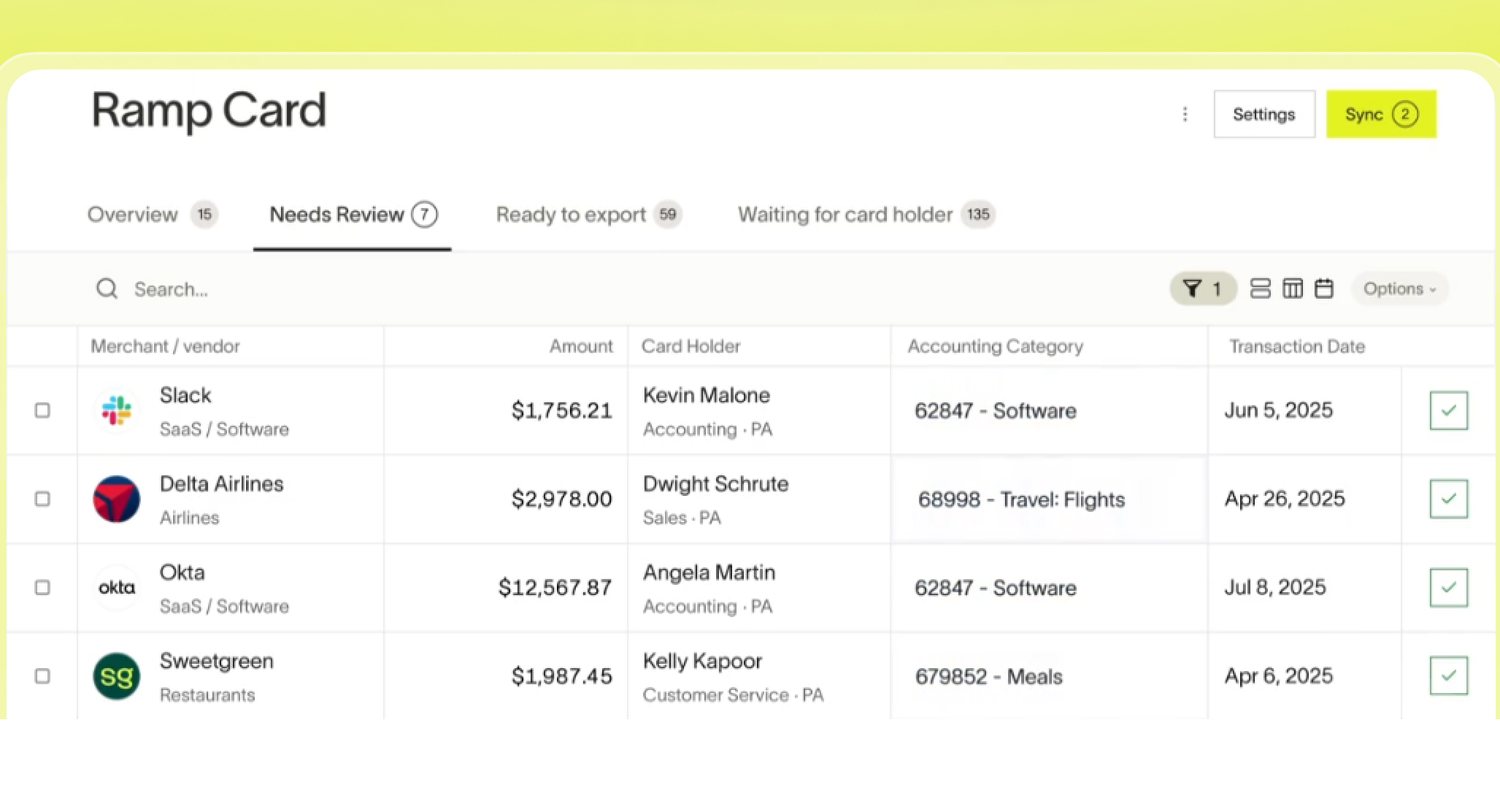Click card holder Kevin Malone
Screen dimensions: 1500x785
pos(706,395)
